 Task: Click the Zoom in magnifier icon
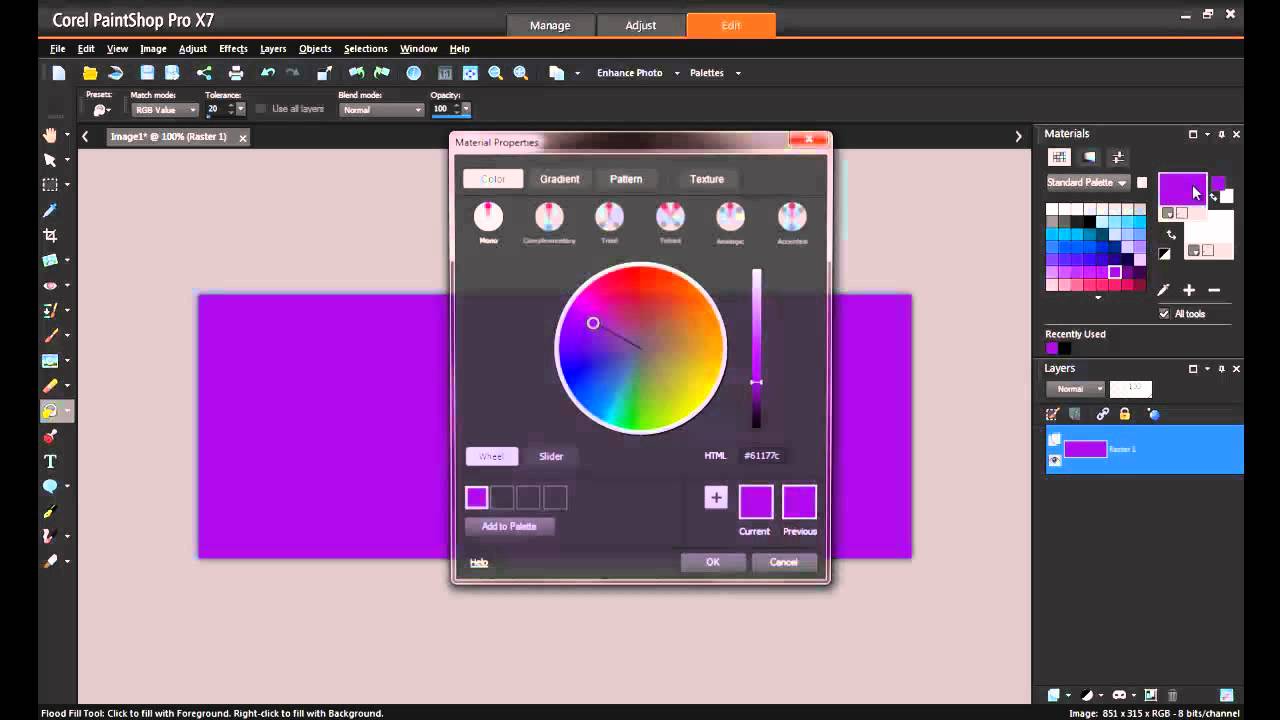tap(521, 73)
